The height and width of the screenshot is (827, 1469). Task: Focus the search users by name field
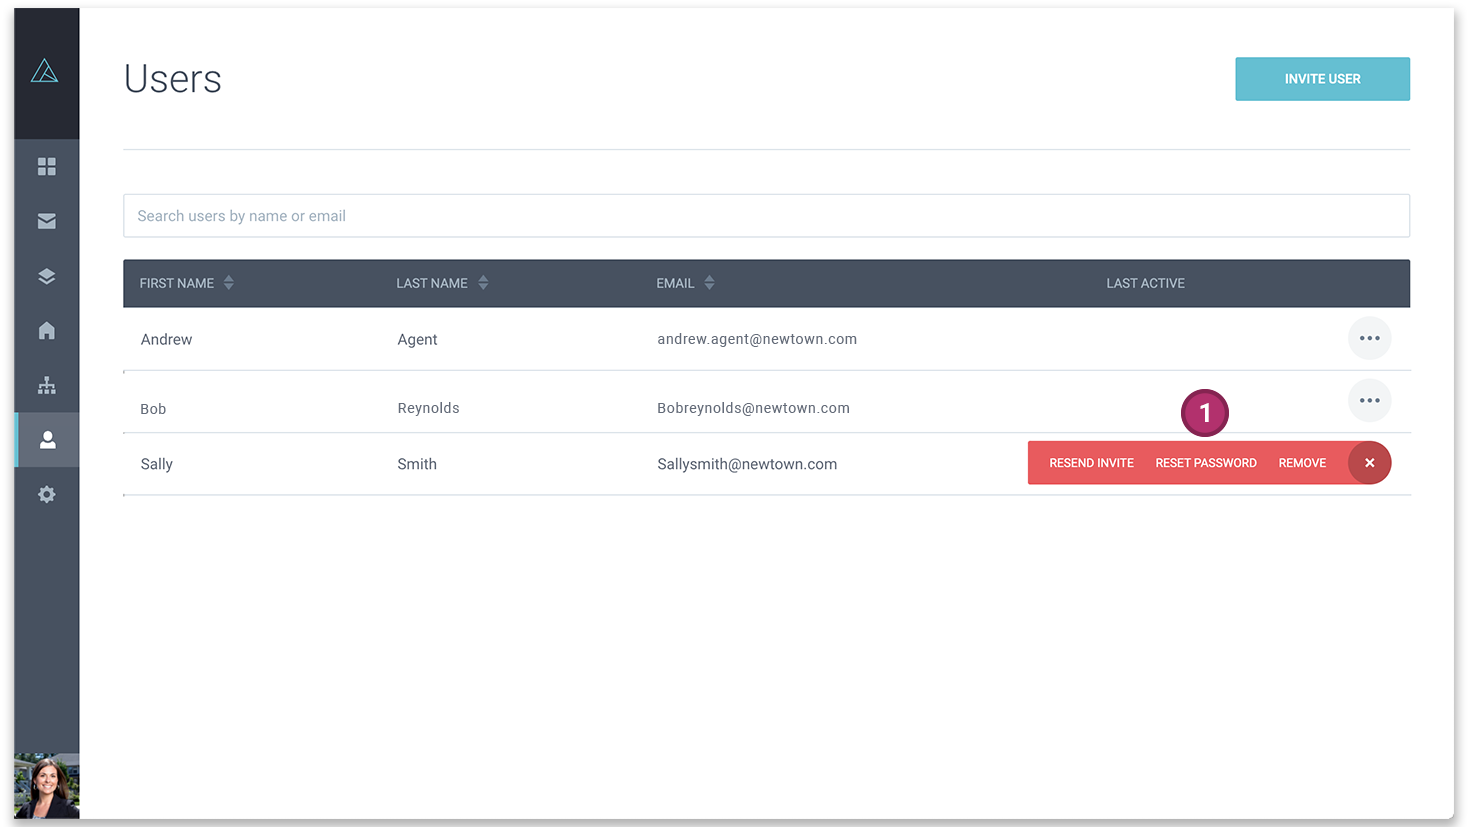tap(766, 216)
